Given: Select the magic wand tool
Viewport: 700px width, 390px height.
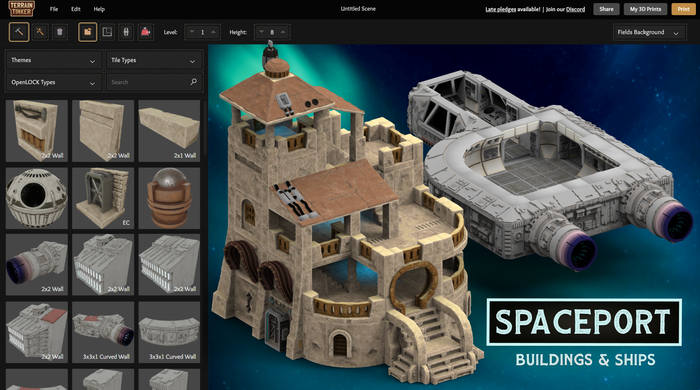Looking at the screenshot, I should (40, 32).
